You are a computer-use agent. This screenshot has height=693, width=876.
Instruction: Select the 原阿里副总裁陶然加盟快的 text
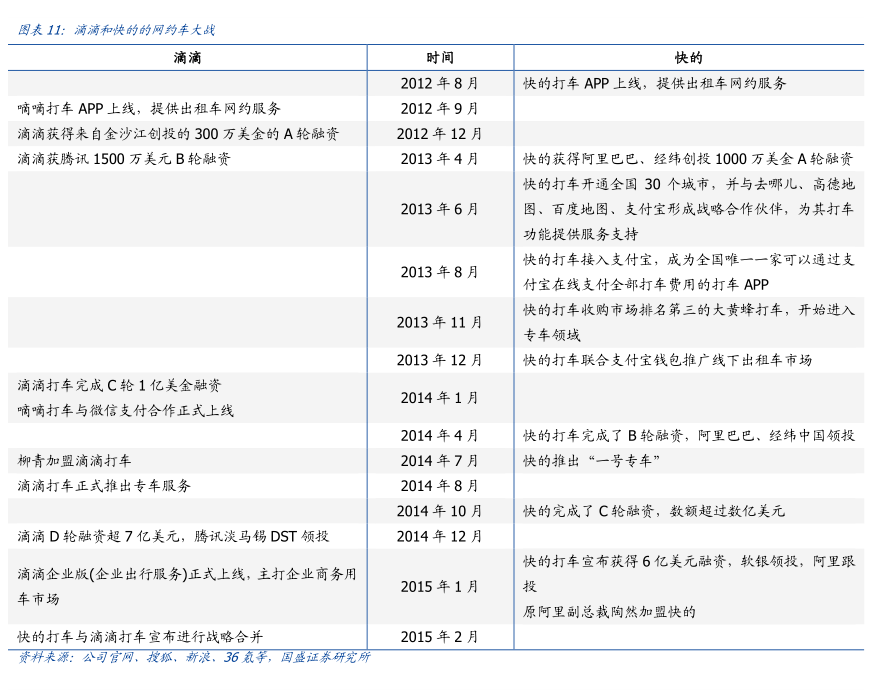pyautogui.click(x=609, y=611)
